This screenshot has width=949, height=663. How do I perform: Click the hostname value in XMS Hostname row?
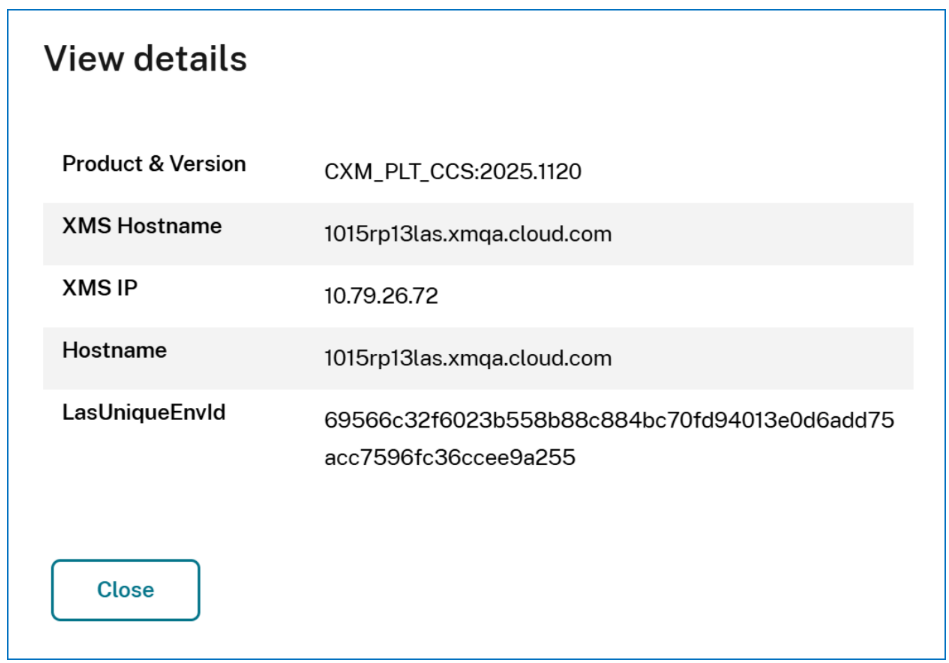pos(468,234)
